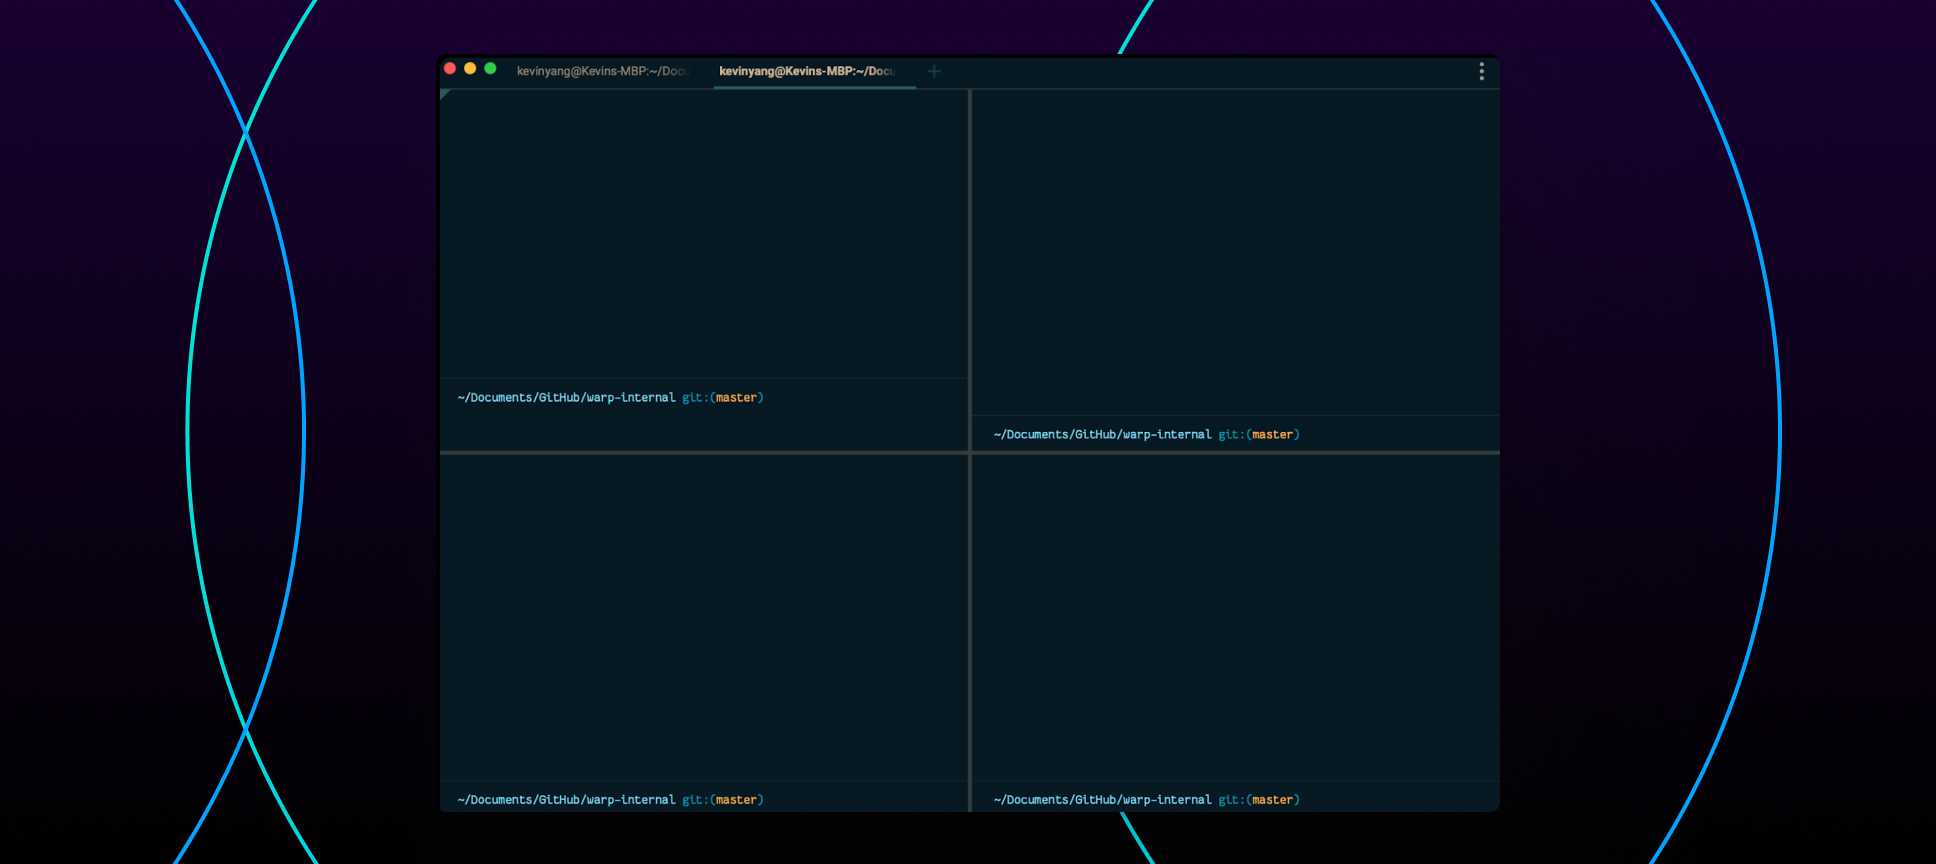Viewport: 1936px width, 864px height.
Task: Minimize the window with the yellow button
Action: (470, 69)
